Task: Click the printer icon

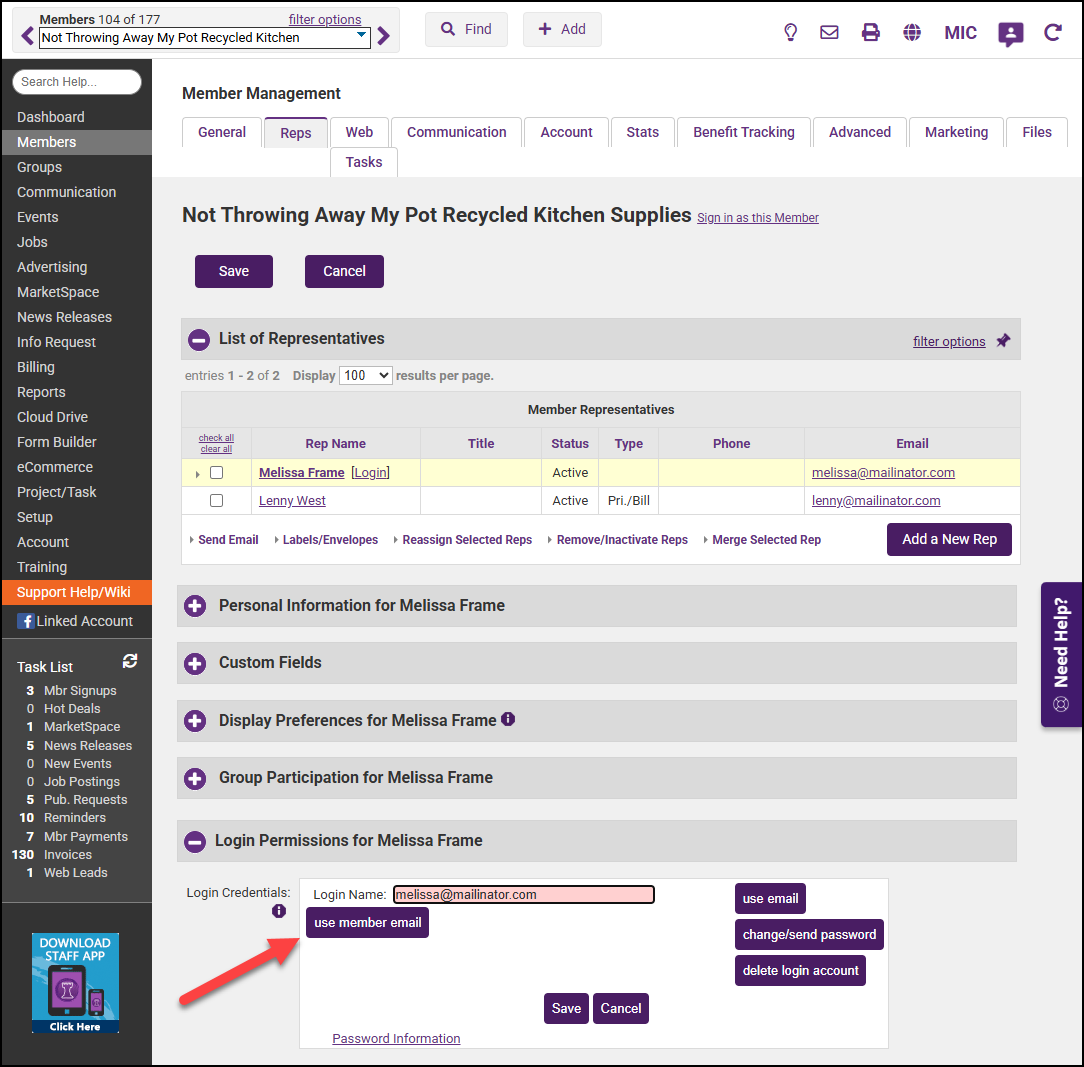Action: (871, 32)
